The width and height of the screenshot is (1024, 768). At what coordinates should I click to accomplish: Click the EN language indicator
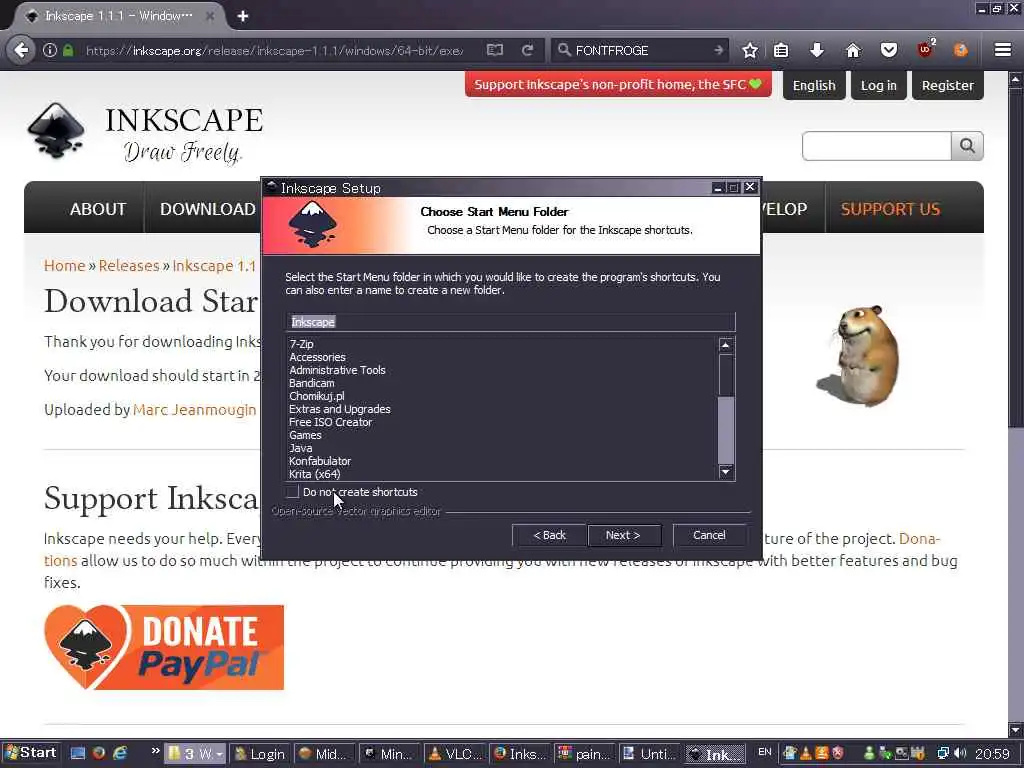click(765, 752)
